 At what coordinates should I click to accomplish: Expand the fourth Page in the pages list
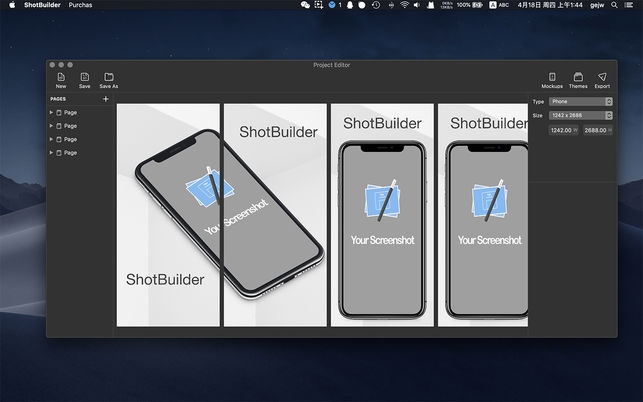pyautogui.click(x=51, y=153)
